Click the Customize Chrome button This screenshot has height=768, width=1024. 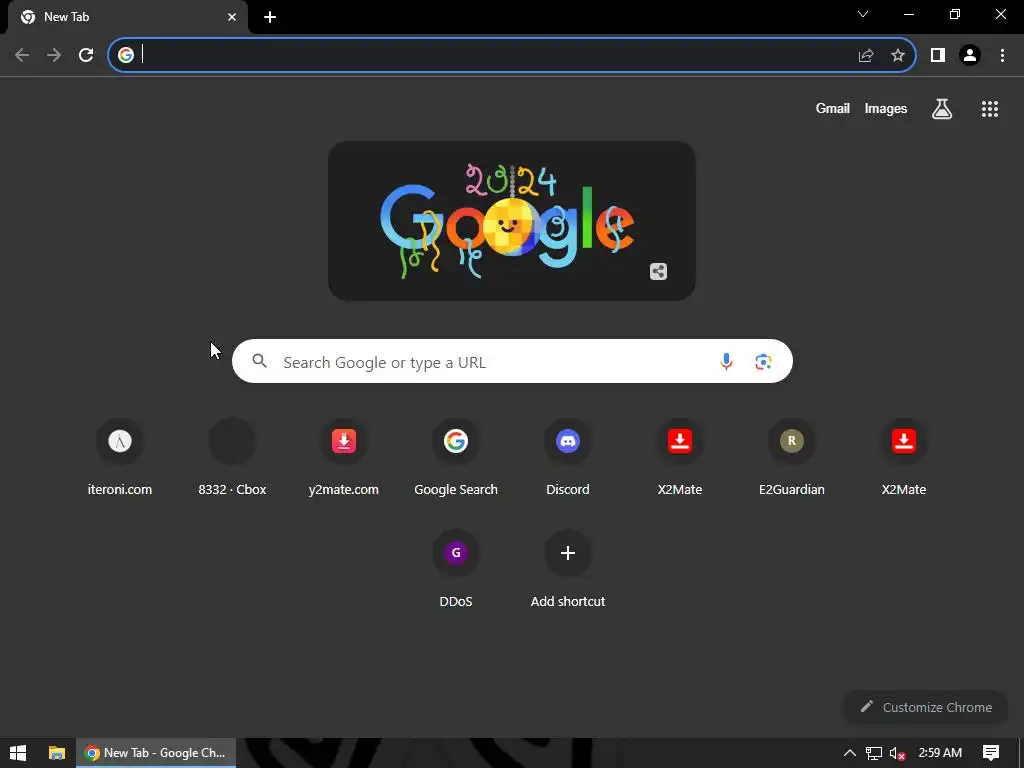[x=925, y=707]
